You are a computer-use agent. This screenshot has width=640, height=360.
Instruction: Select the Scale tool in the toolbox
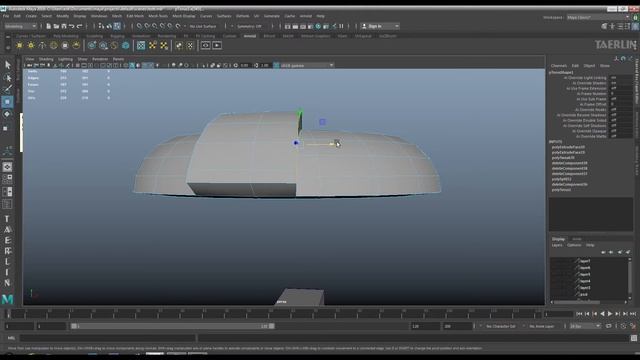click(6, 128)
